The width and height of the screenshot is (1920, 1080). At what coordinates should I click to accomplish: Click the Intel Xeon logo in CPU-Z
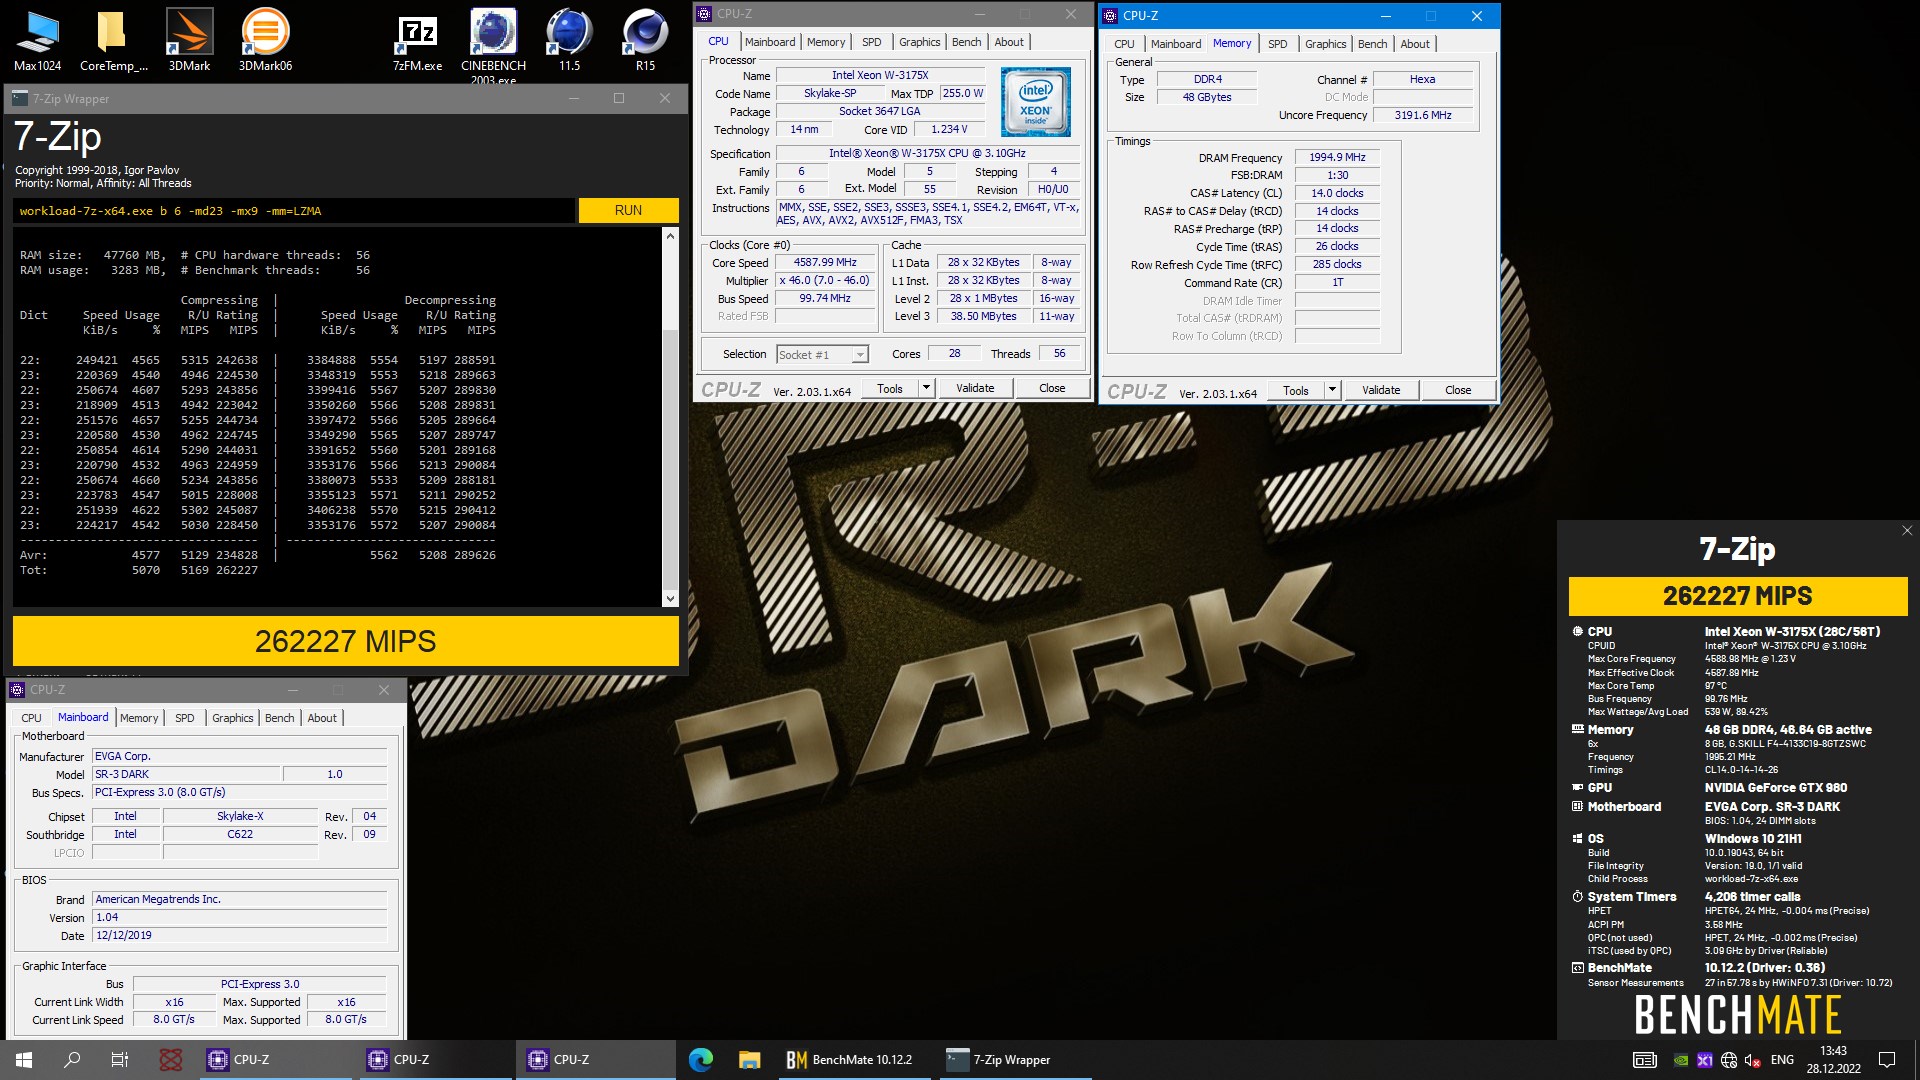[x=1035, y=102]
